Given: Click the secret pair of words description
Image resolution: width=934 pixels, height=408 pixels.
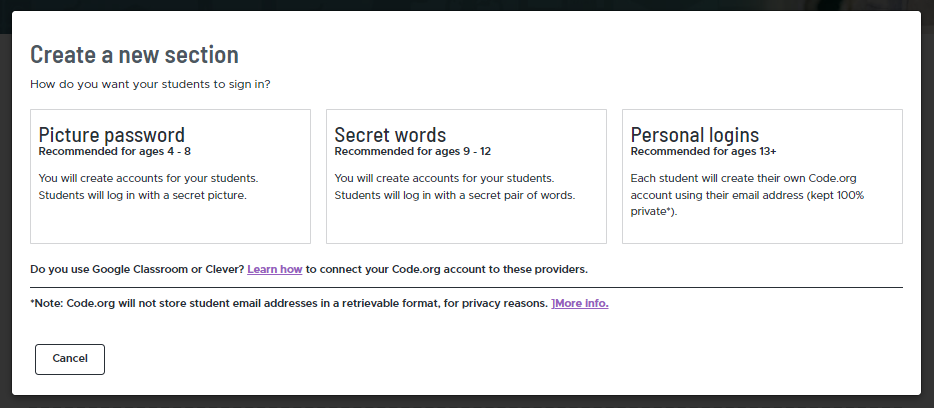Looking at the screenshot, I should [455, 187].
